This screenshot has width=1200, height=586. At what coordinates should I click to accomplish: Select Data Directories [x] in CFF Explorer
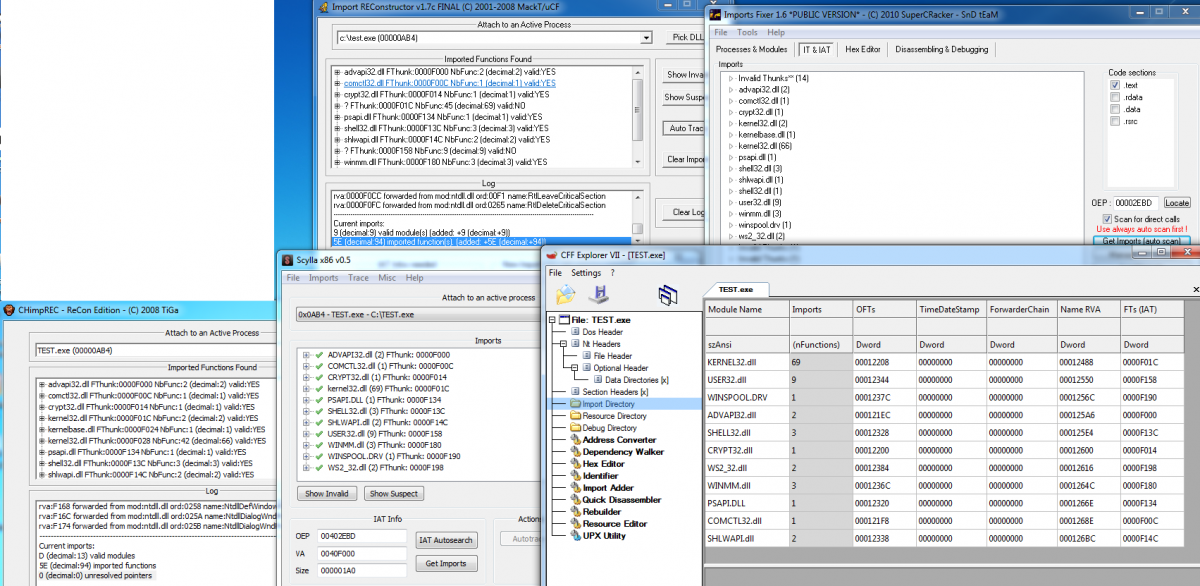tap(636, 380)
